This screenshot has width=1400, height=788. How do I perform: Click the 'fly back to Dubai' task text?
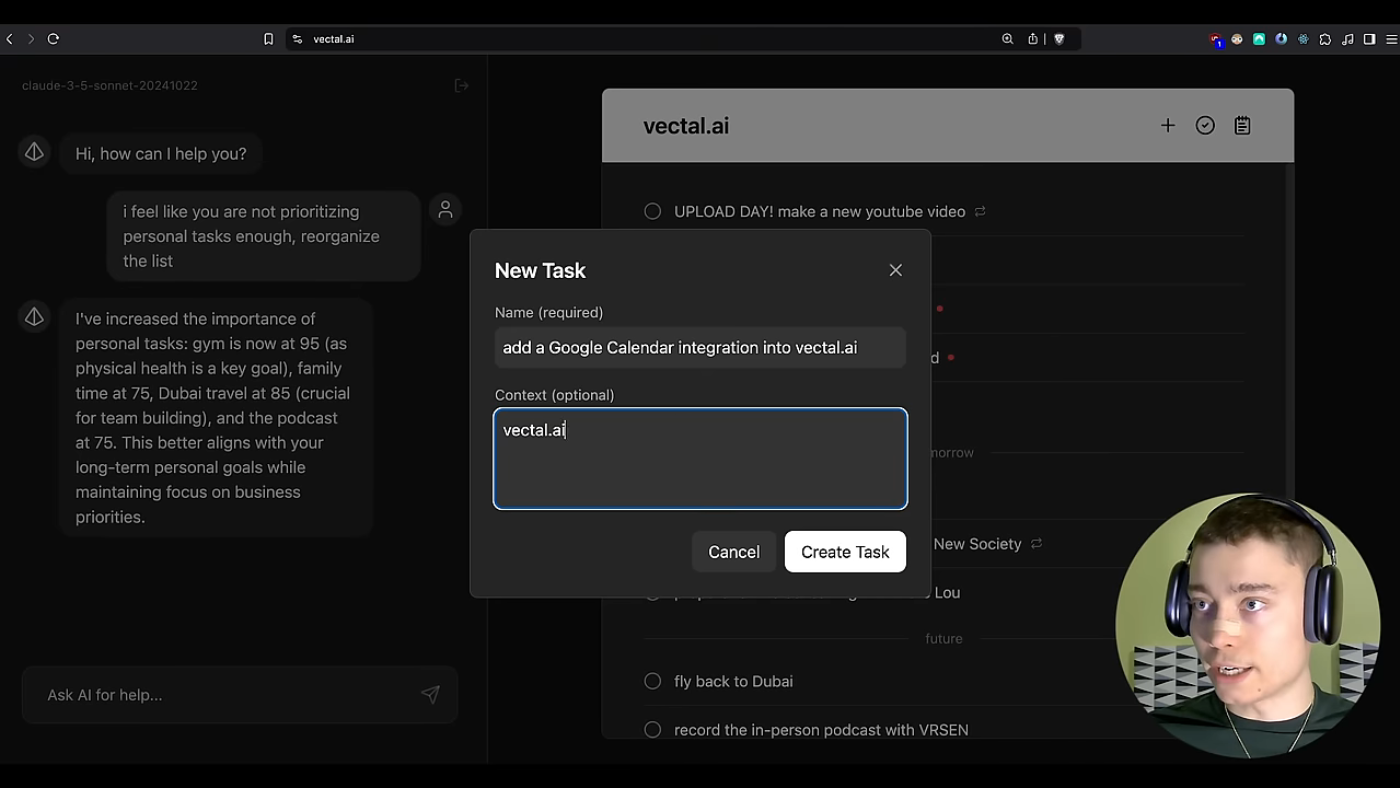click(733, 681)
